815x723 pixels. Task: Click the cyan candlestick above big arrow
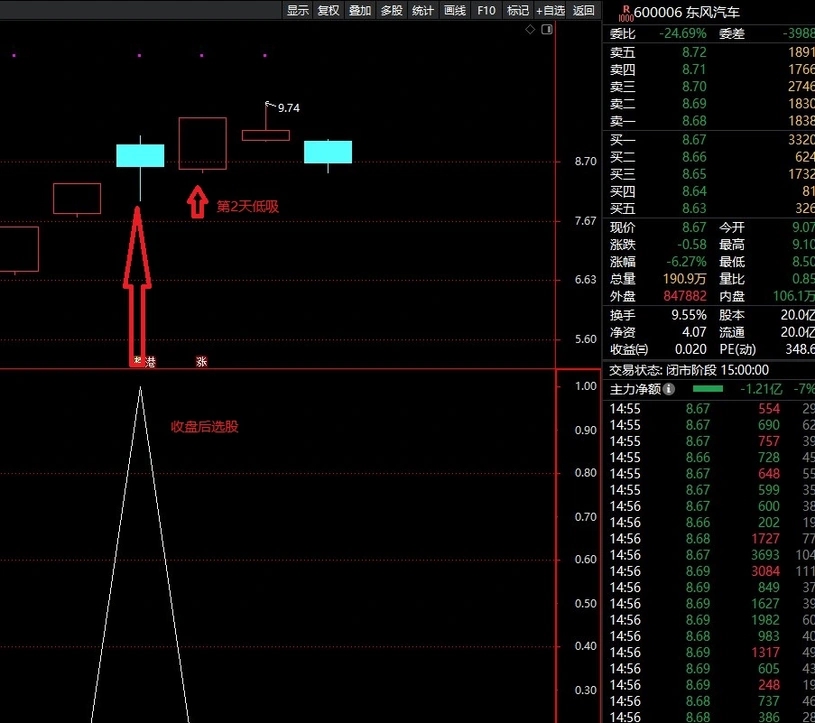[140, 155]
